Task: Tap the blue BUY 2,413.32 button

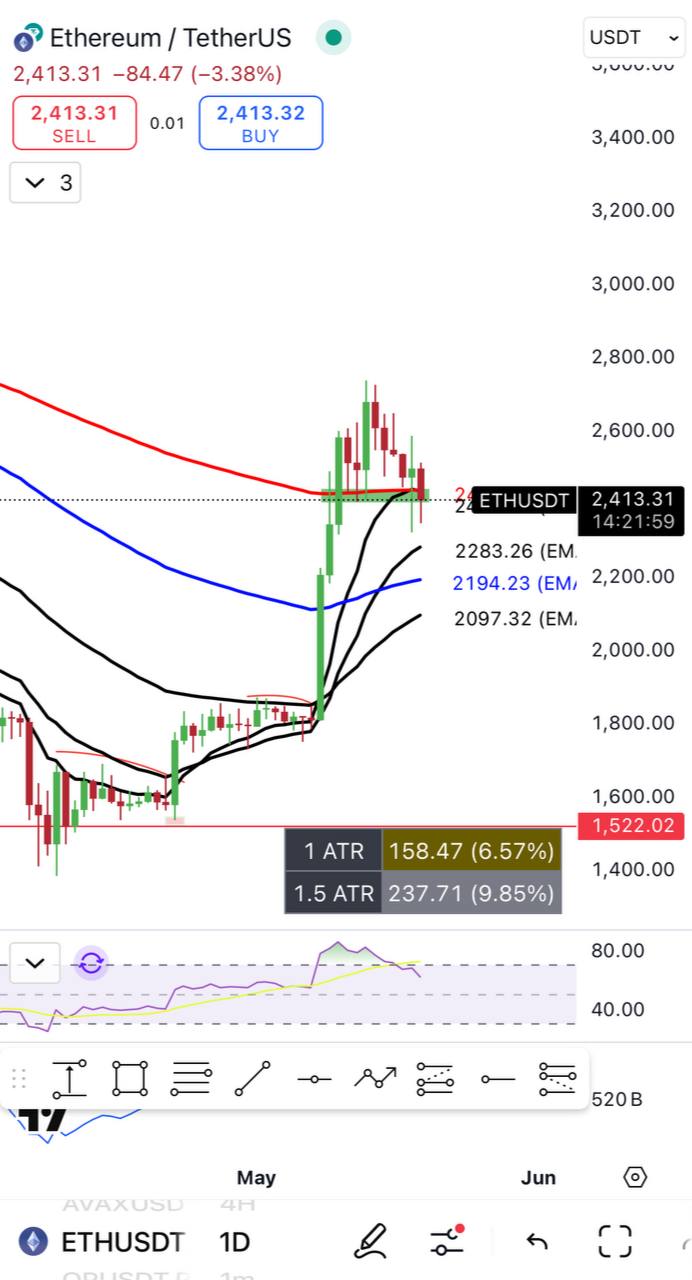Action: (x=261, y=123)
